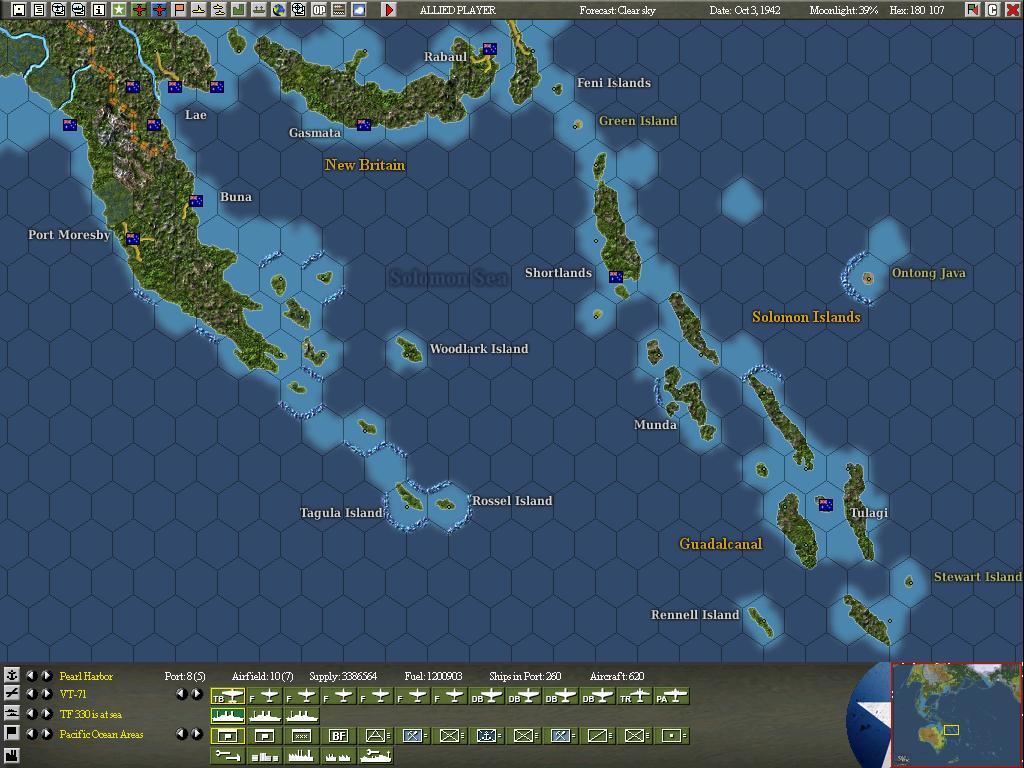Click the airplane icon beside VT-71
1024x768 pixels.
coord(11,694)
